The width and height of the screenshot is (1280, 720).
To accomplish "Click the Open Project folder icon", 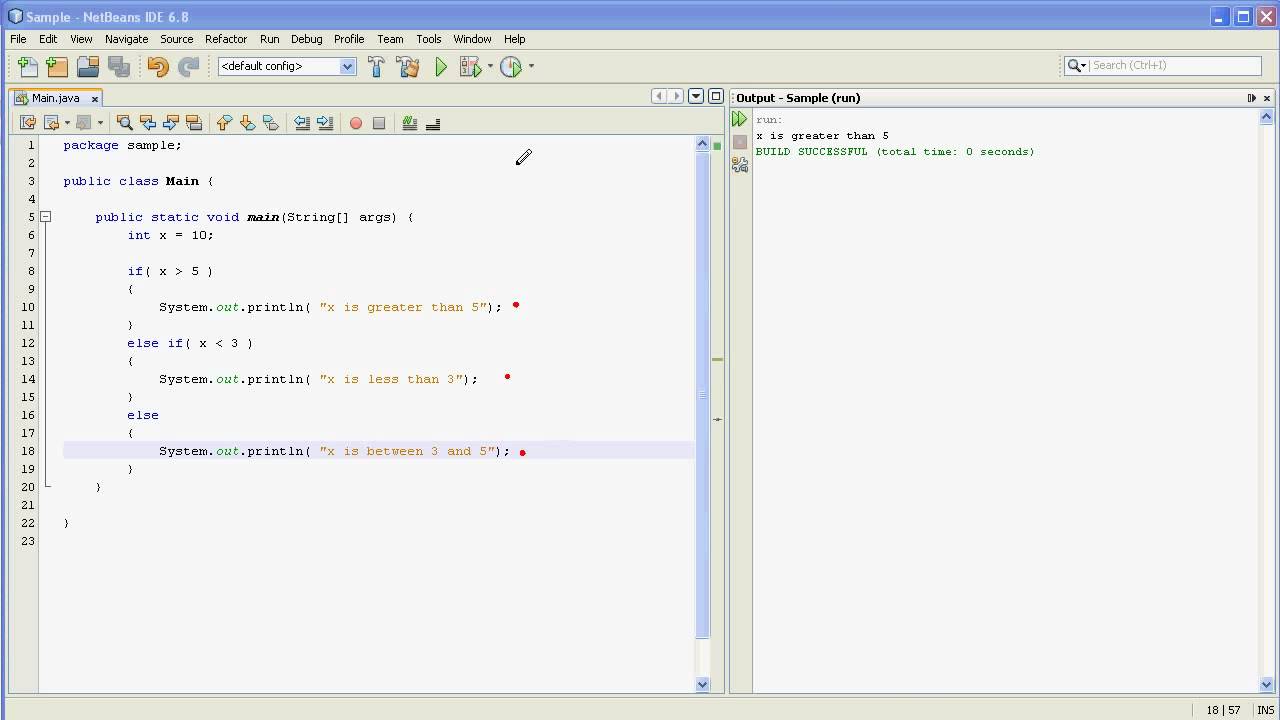I will [x=88, y=67].
